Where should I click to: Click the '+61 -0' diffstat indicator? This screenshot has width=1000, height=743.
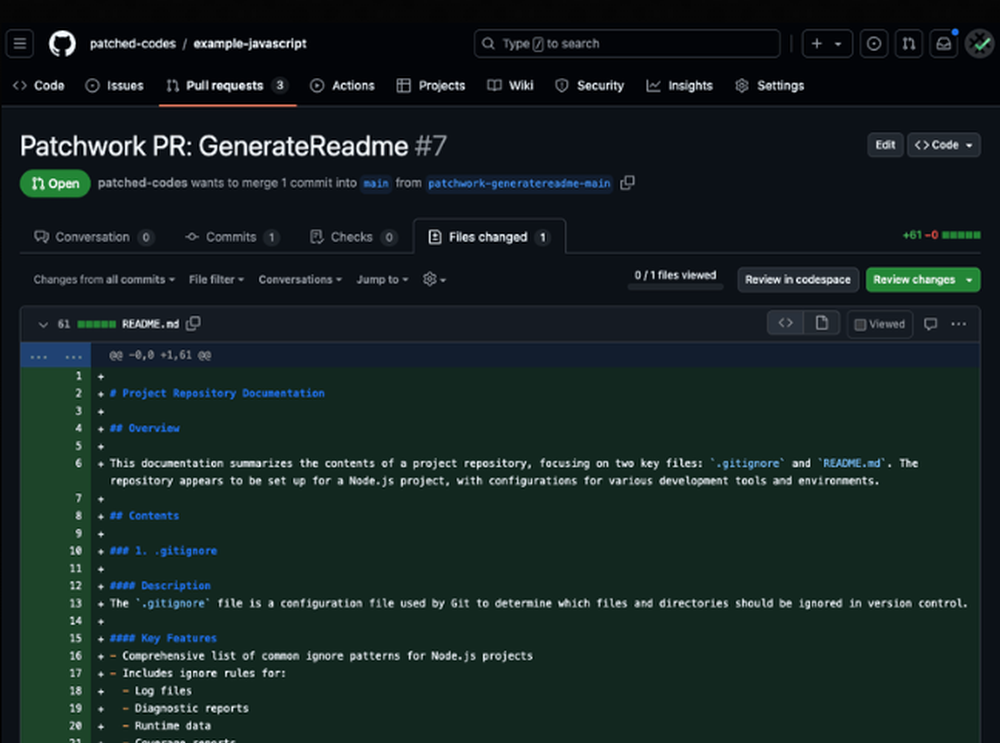tap(941, 235)
